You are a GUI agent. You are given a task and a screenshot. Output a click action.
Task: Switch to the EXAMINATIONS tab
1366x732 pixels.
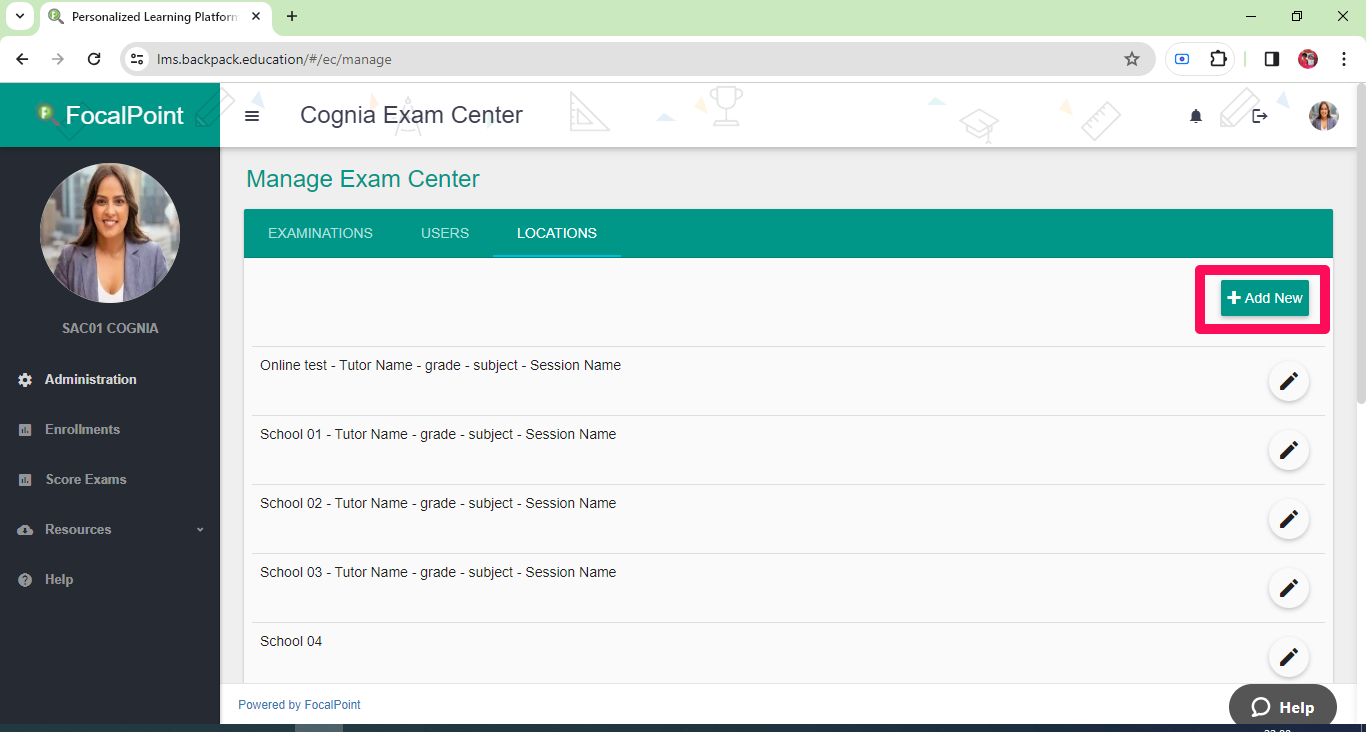coord(320,233)
